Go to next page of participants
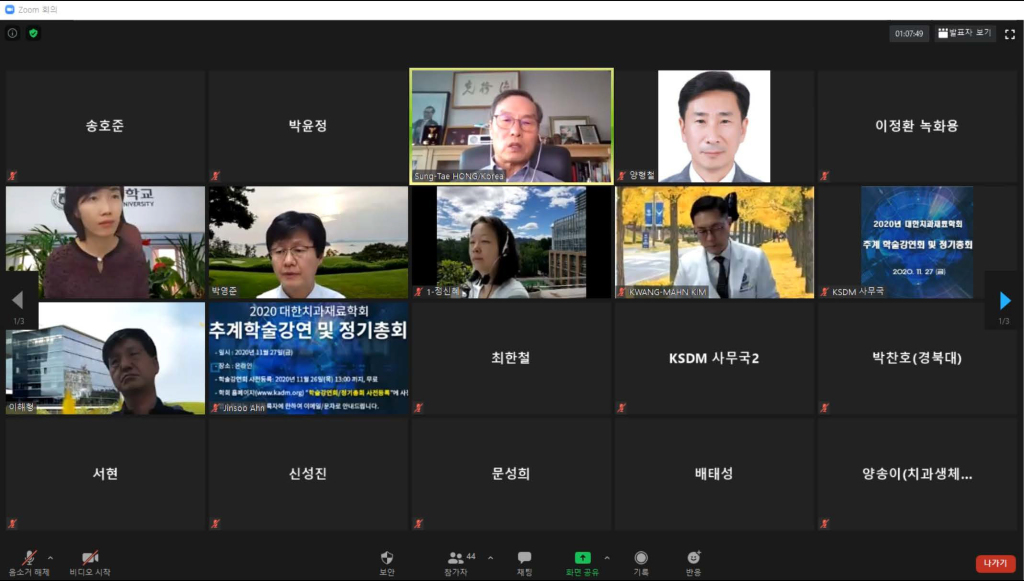 tap(1005, 300)
